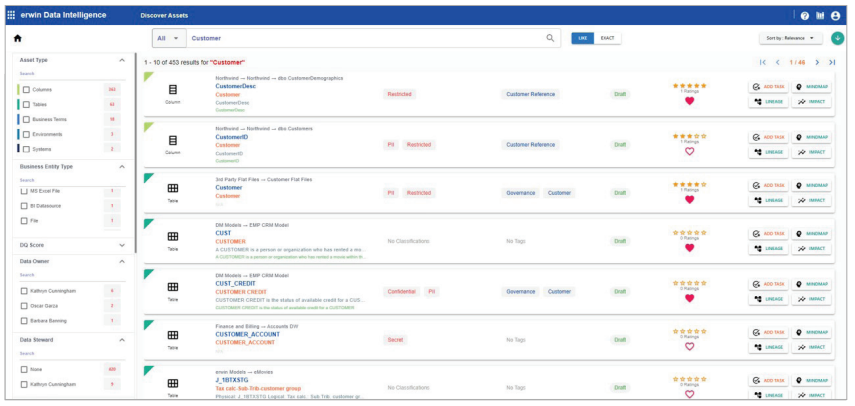The width and height of the screenshot is (855, 406).
Task: Collapse the Data Owner filter section
Action: [122, 261]
